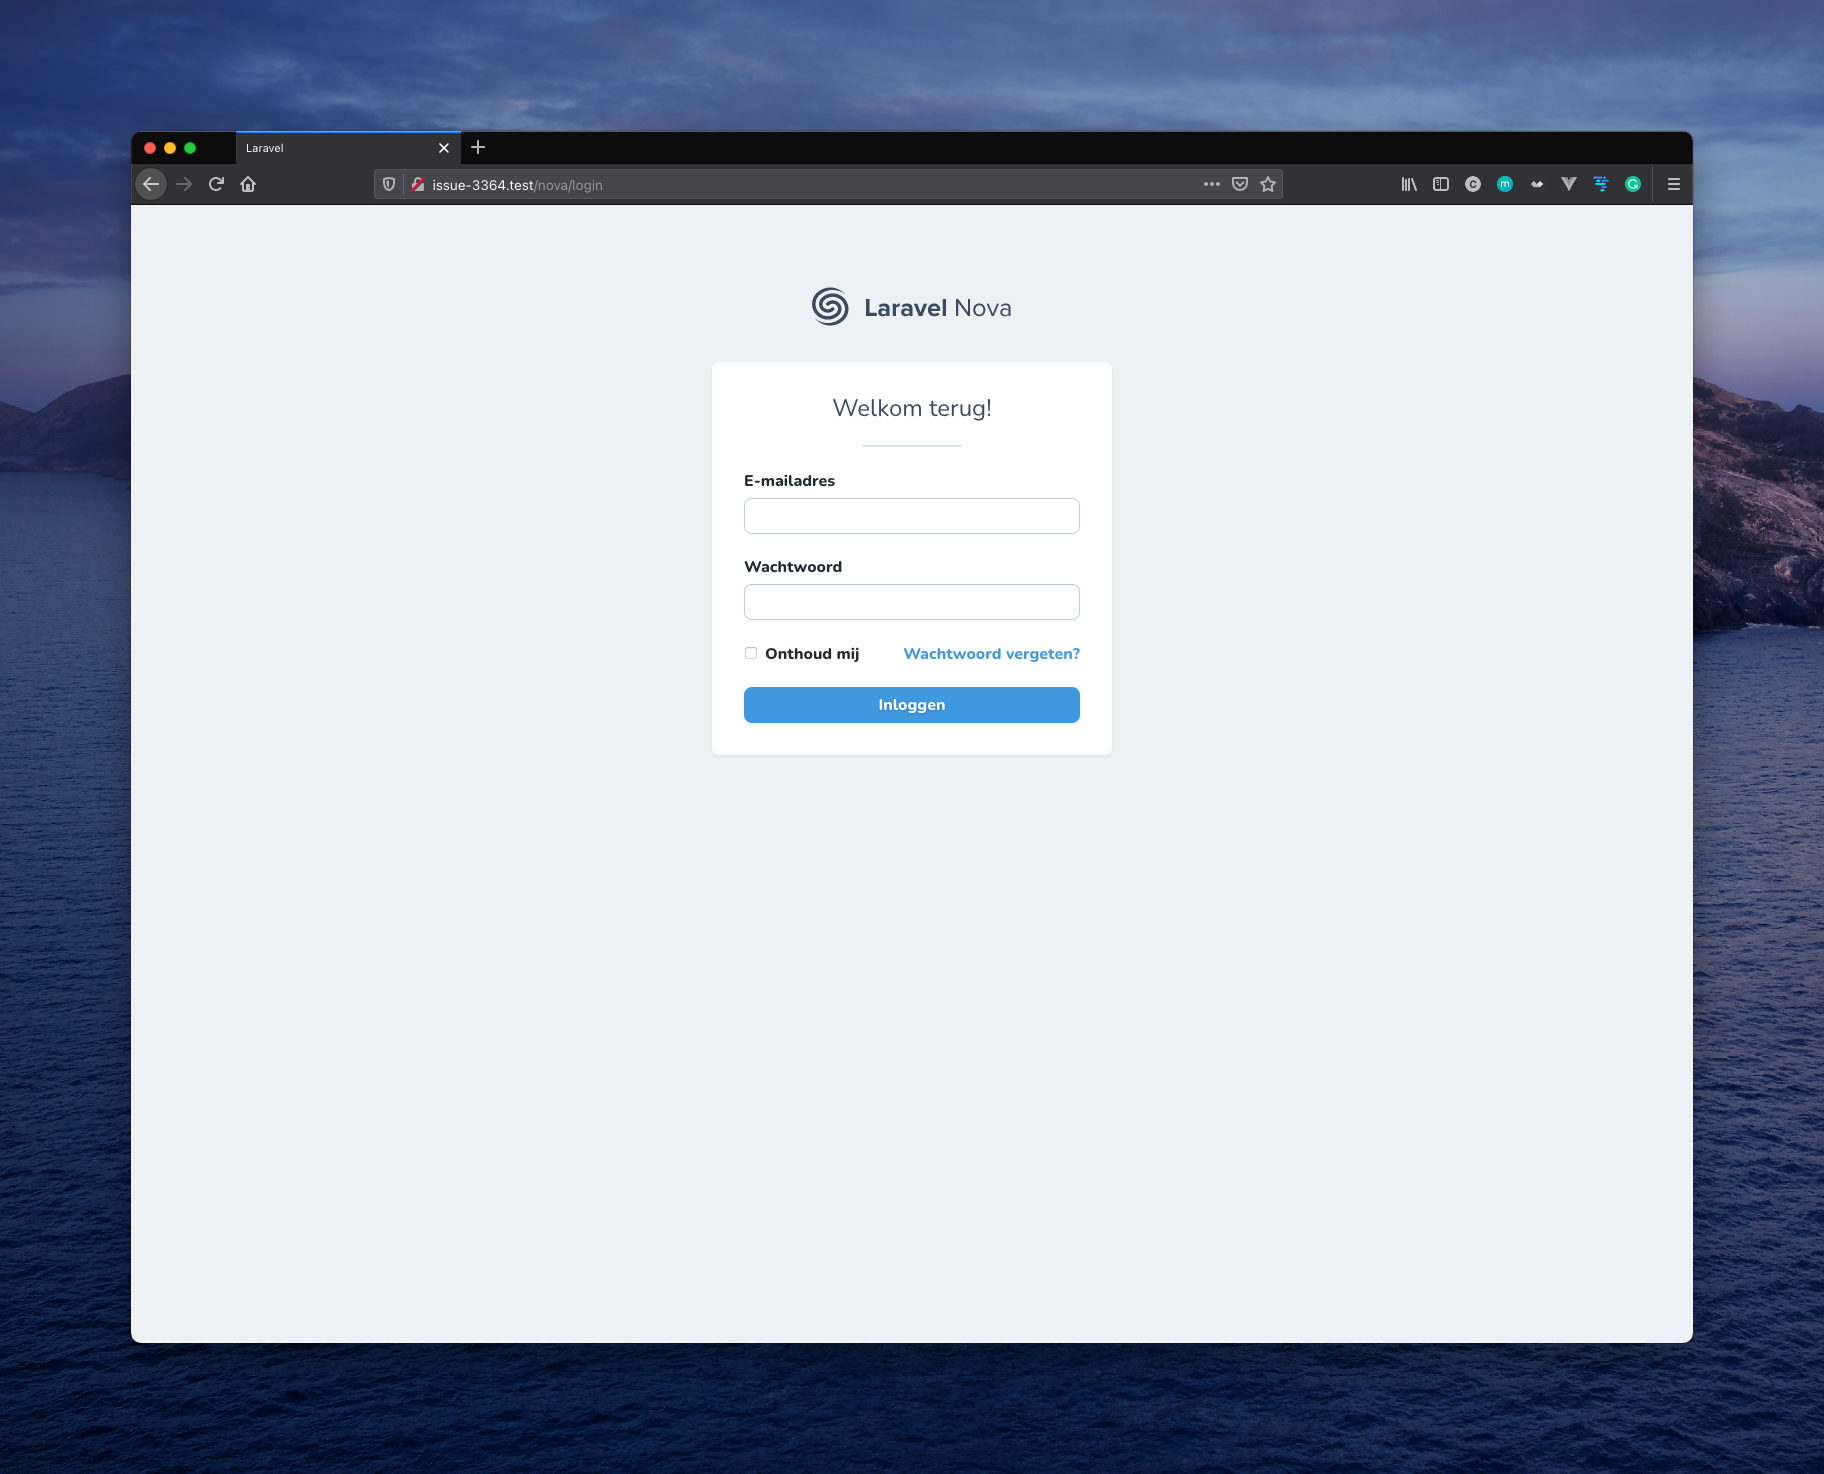
Task: Open a new tab with the plus button
Action: coord(478,147)
